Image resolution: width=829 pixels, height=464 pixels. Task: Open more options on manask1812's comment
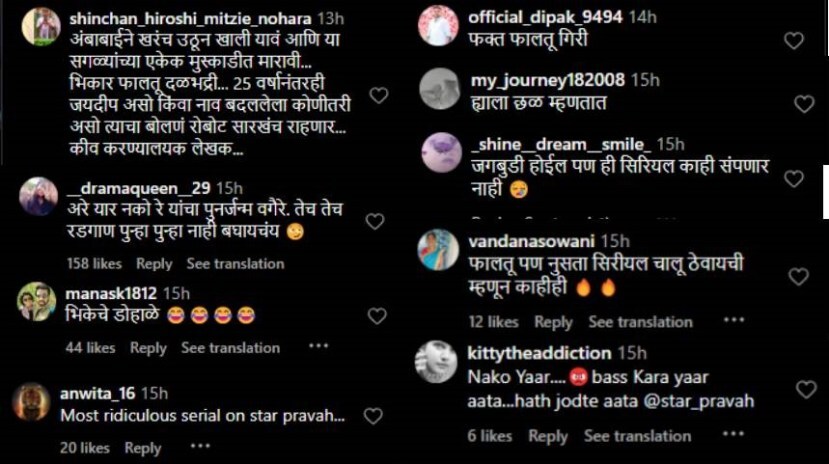pos(318,346)
